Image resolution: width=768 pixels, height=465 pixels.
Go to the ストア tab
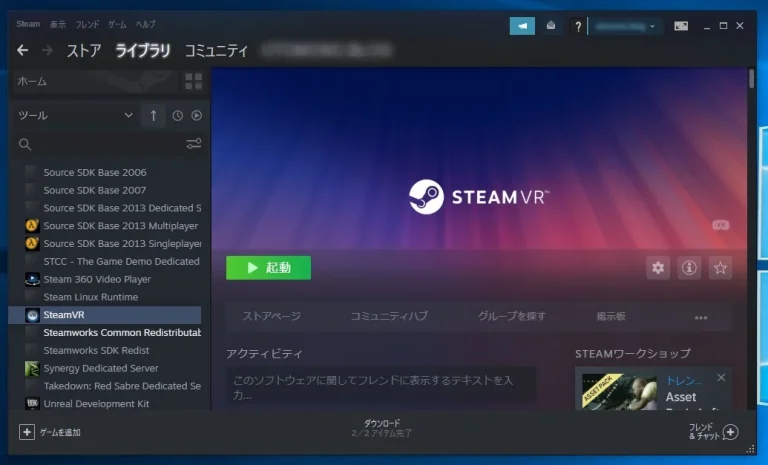tap(84, 50)
